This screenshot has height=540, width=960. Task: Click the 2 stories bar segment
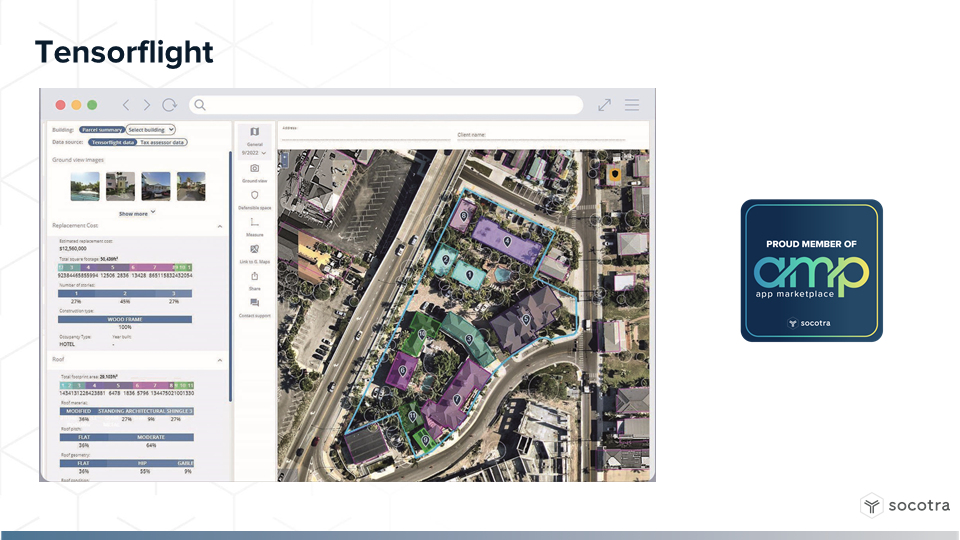click(x=125, y=294)
